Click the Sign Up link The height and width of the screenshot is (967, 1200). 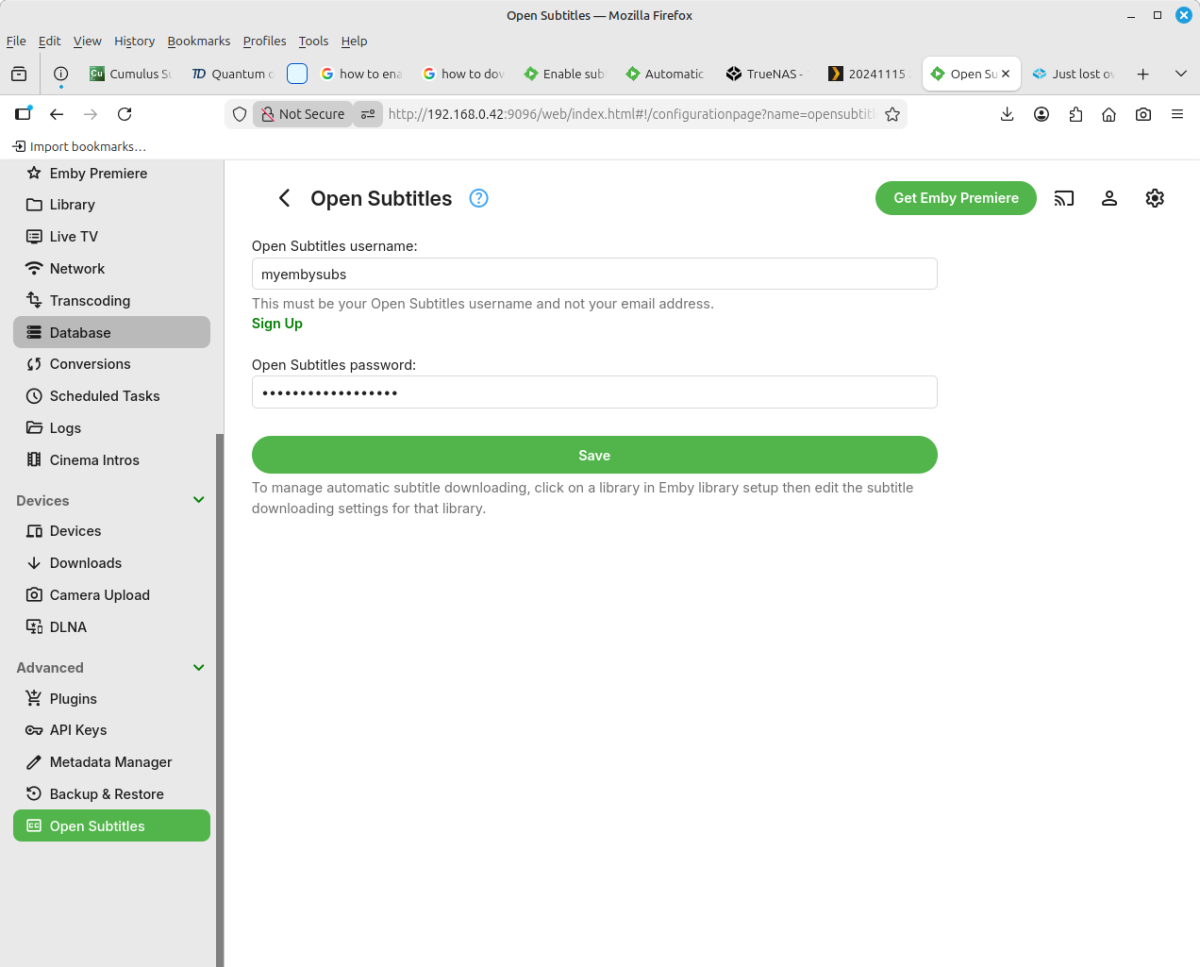(277, 323)
